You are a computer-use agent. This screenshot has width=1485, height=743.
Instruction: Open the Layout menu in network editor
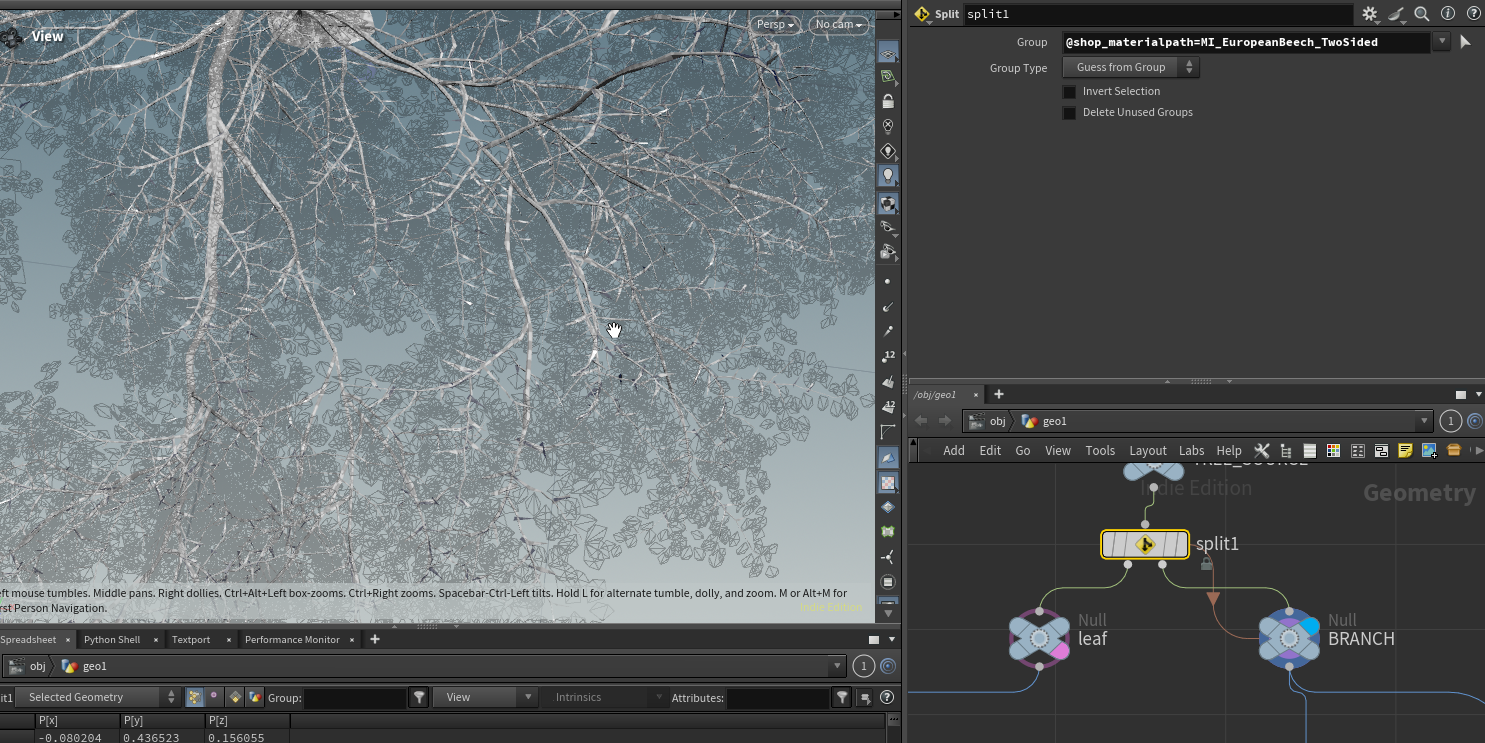(1147, 451)
